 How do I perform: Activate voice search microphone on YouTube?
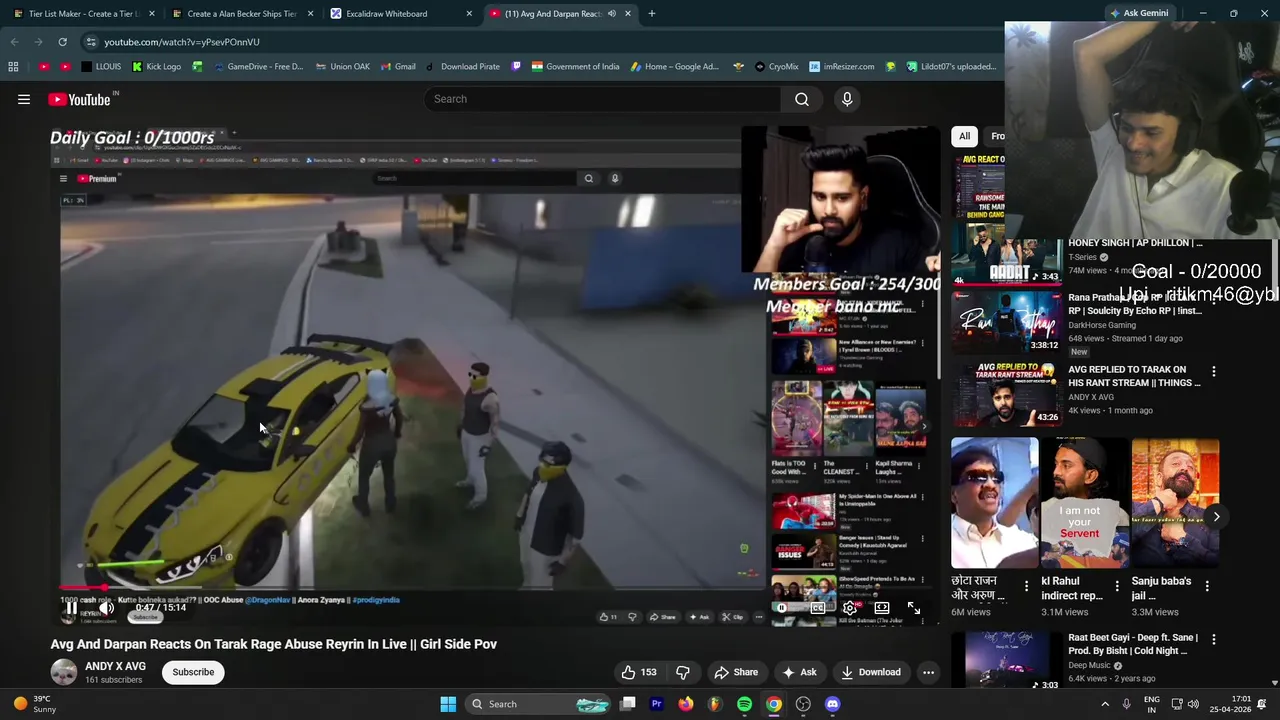click(847, 99)
